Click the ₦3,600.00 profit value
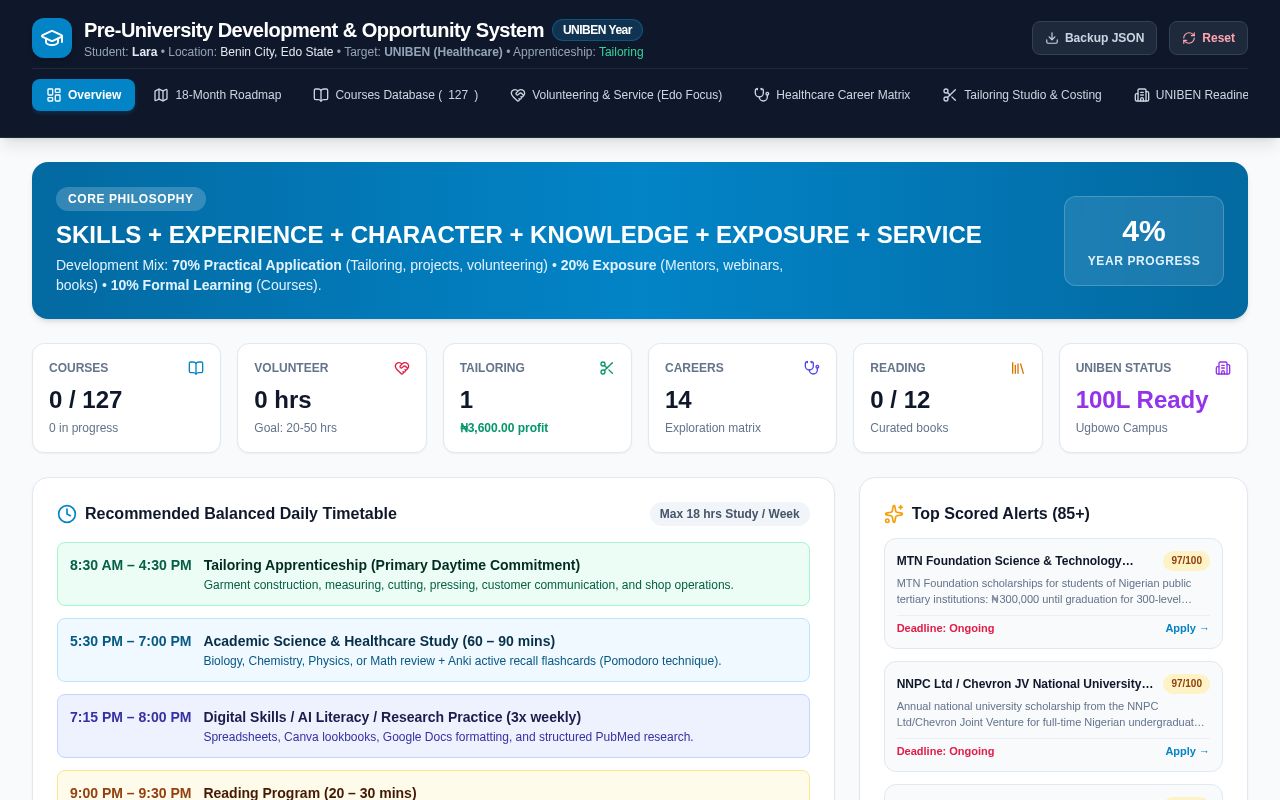This screenshot has height=800, width=1280. 504,428
